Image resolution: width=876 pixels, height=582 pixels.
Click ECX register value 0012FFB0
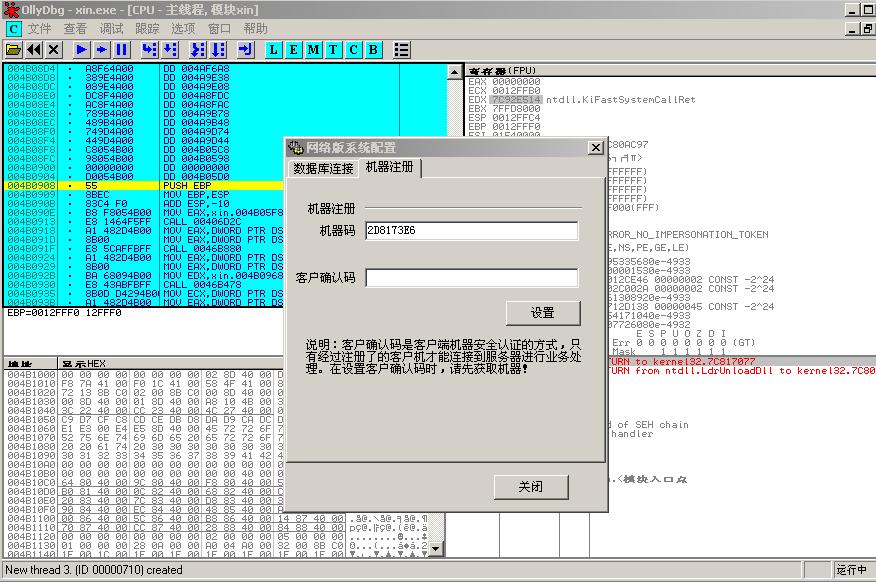(516, 90)
